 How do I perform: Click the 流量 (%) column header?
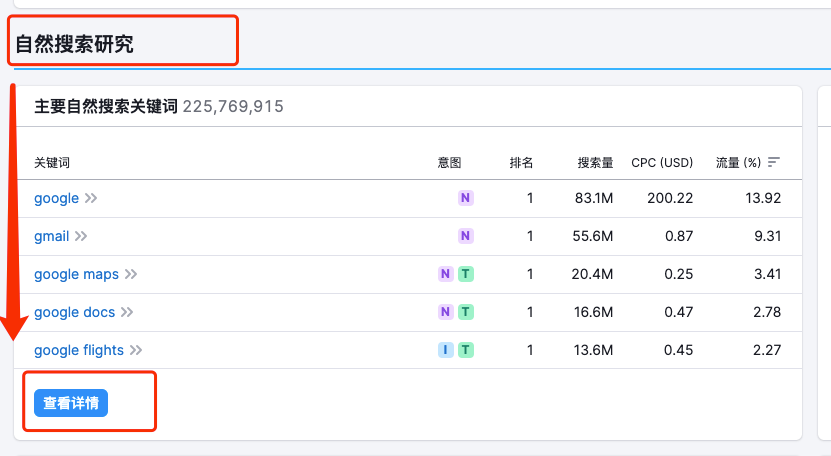pyautogui.click(x=738, y=163)
